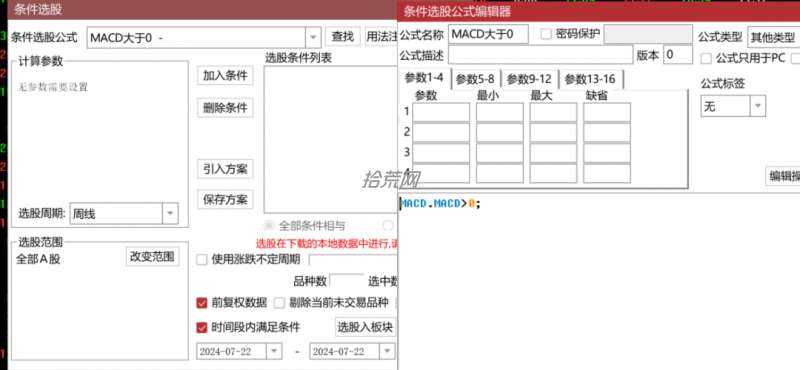Image resolution: width=800 pixels, height=370 pixels.
Task: Toggle 密码保护 checkbox
Action: (x=546, y=34)
